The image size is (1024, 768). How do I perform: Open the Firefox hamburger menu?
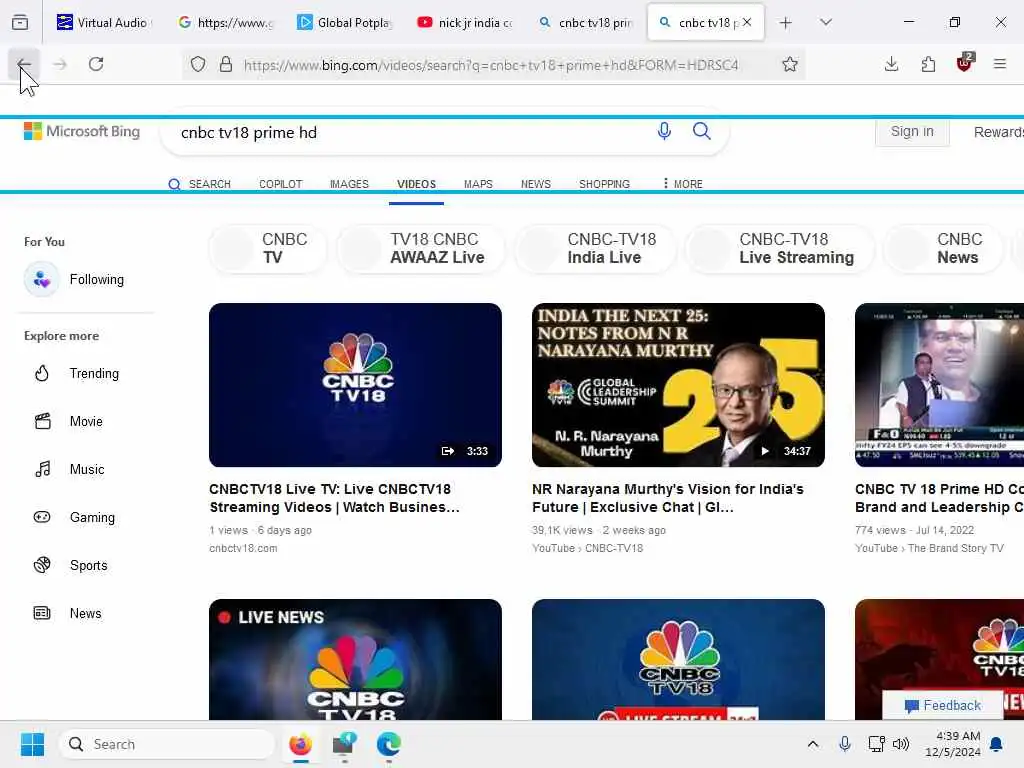(x=1000, y=64)
